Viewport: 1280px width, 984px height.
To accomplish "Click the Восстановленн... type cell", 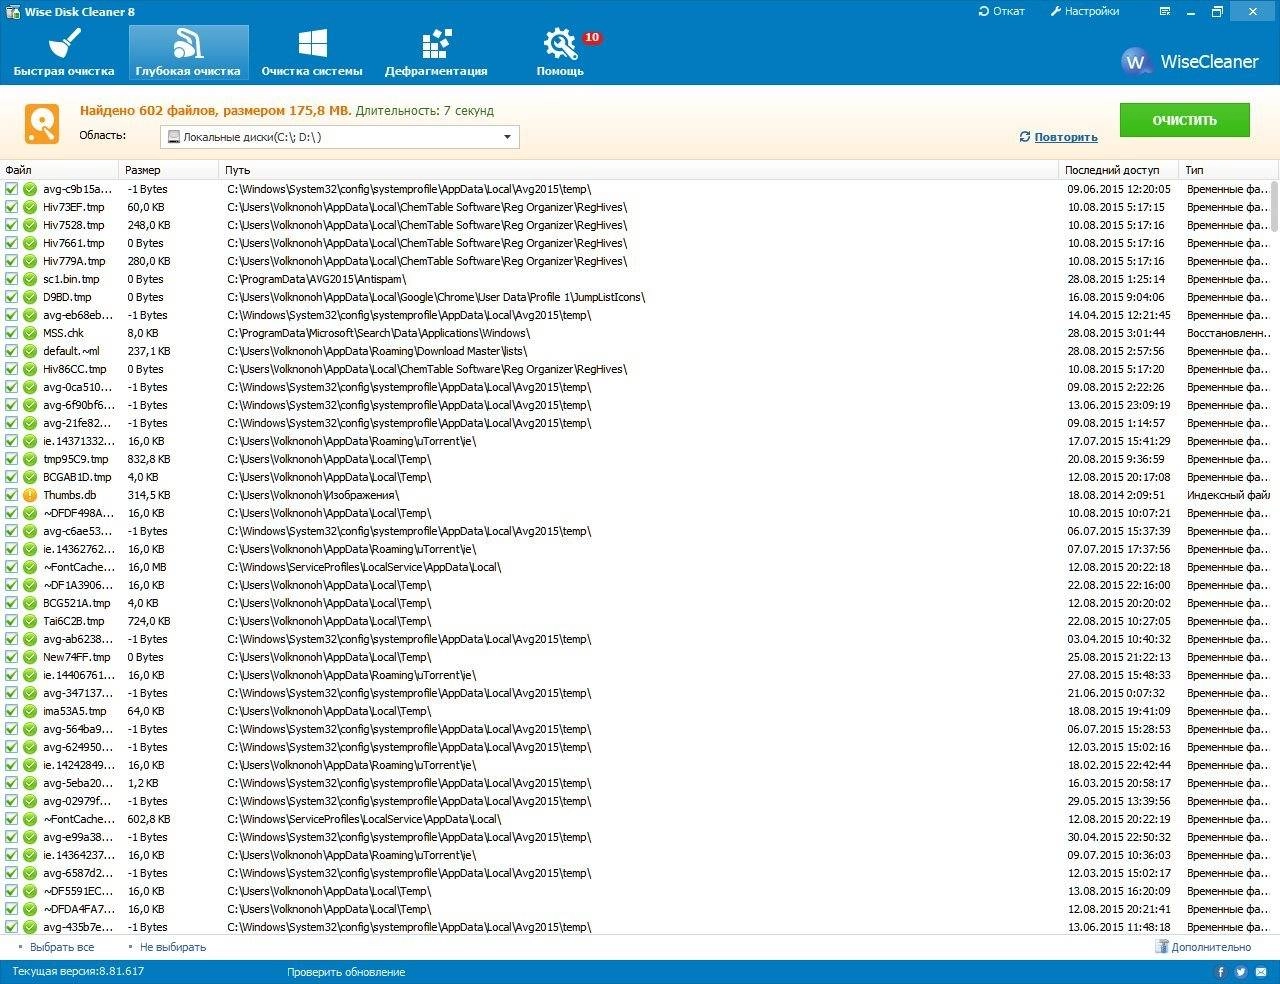I will (1228, 333).
